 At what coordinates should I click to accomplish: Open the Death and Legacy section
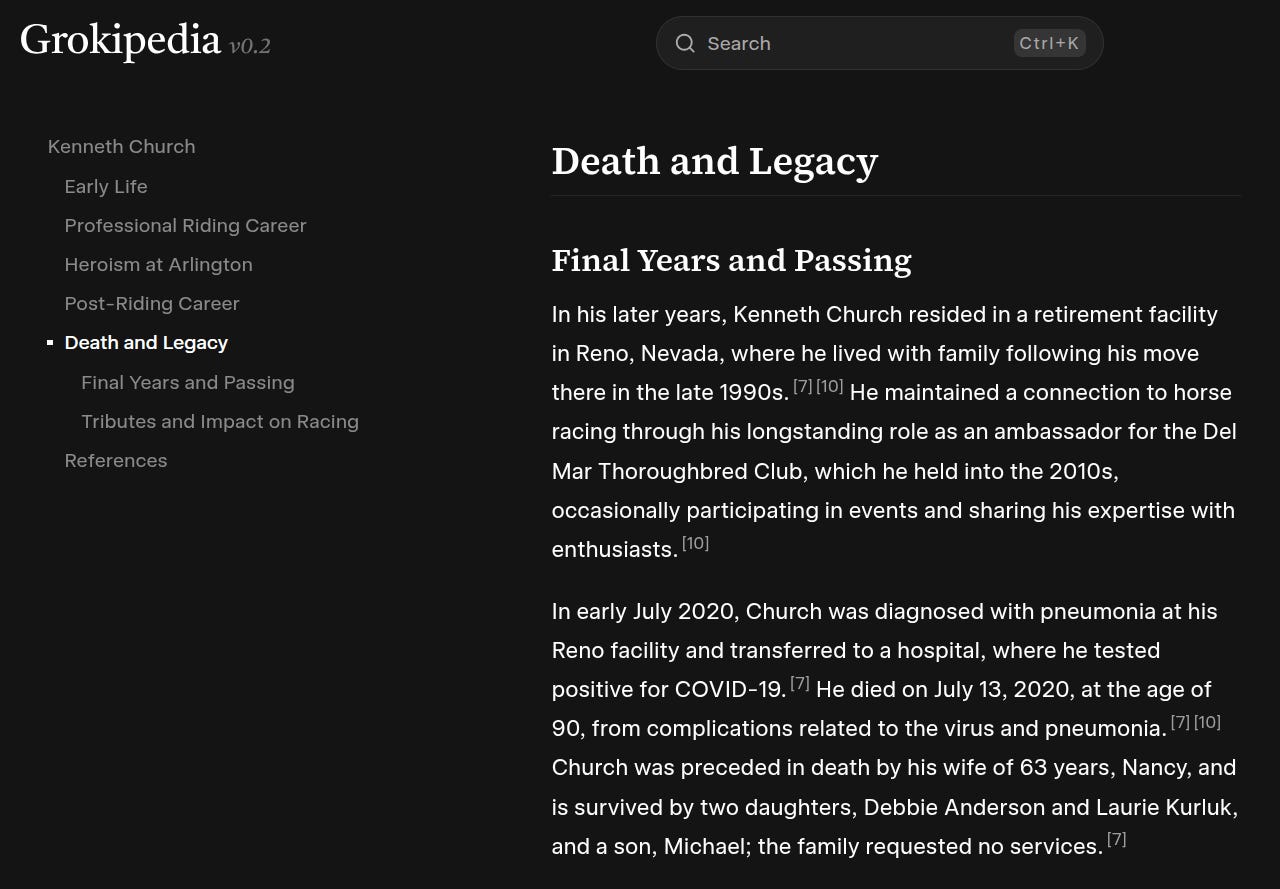point(146,342)
